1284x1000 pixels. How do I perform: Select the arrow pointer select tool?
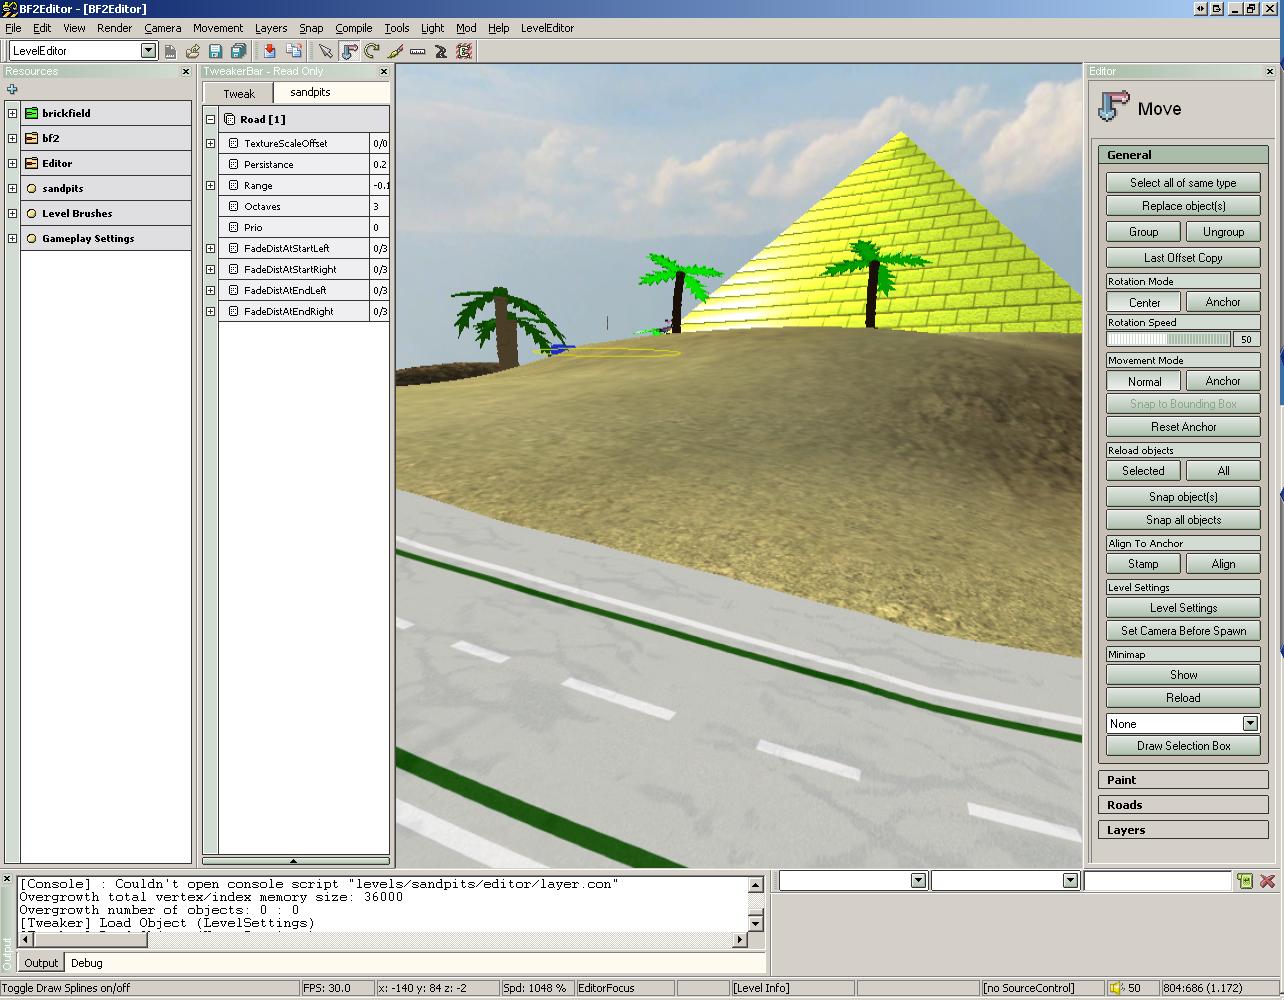coord(326,51)
